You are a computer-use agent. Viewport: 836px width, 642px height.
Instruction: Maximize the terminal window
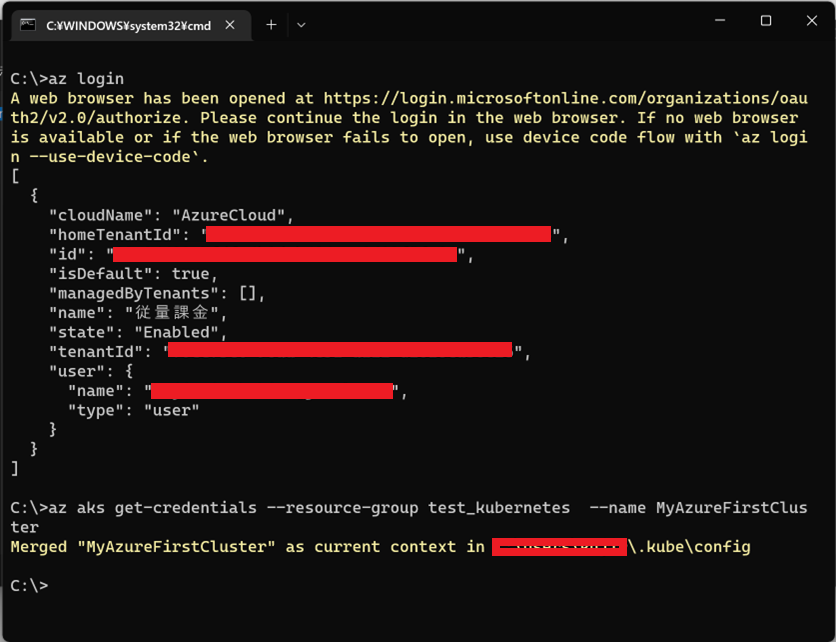[766, 21]
